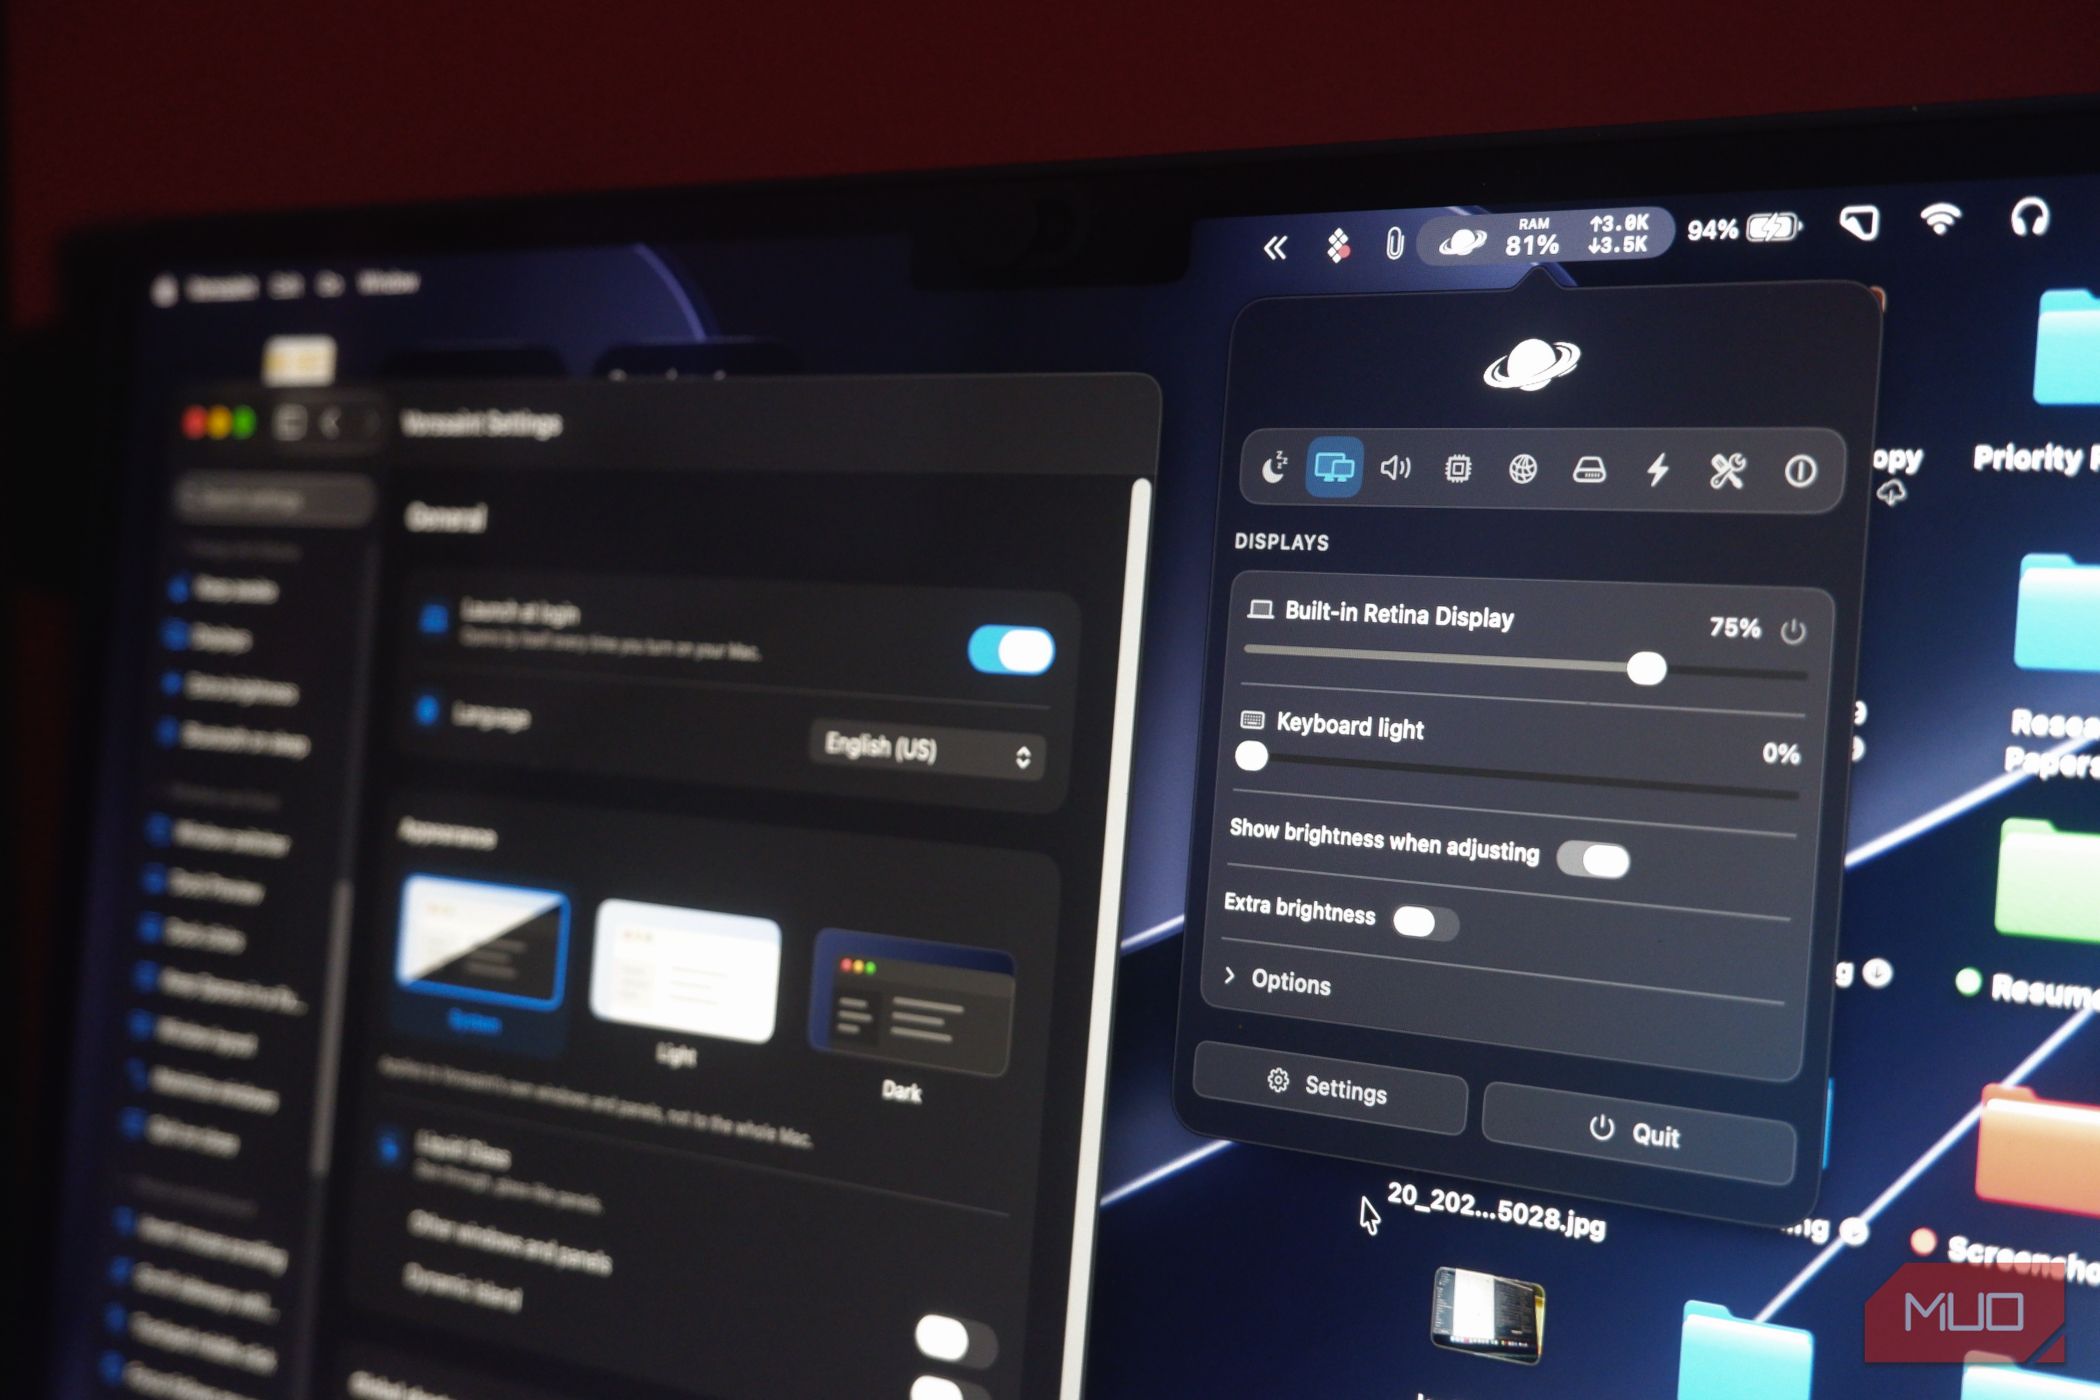Open the CPU chip tab
Viewport: 2100px width, 1400px height.
1457,468
